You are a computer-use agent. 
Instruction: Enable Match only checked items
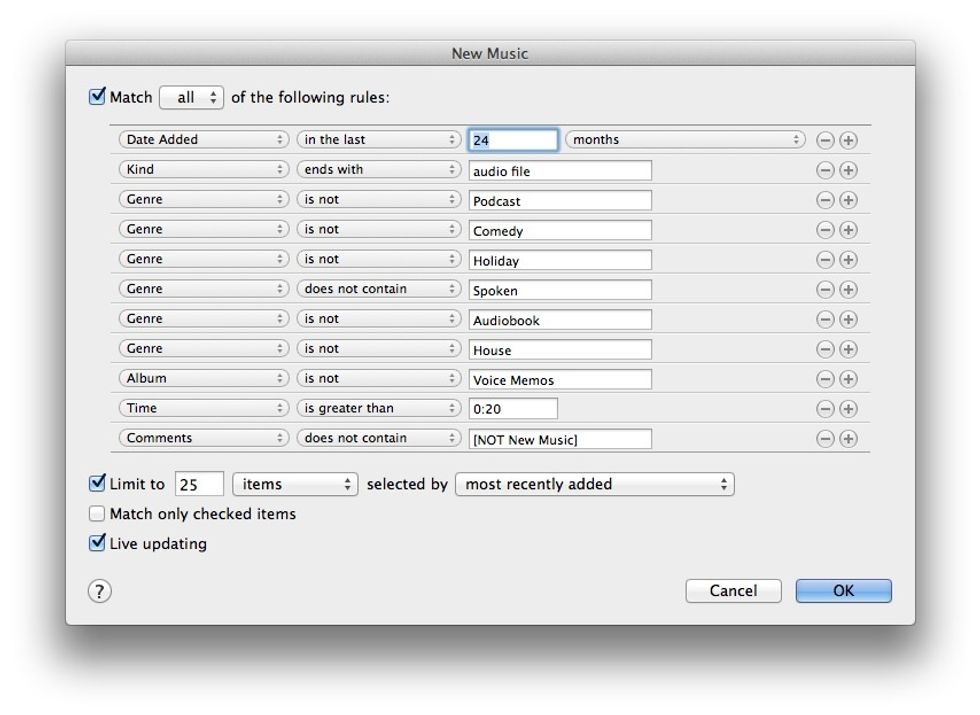click(x=97, y=514)
